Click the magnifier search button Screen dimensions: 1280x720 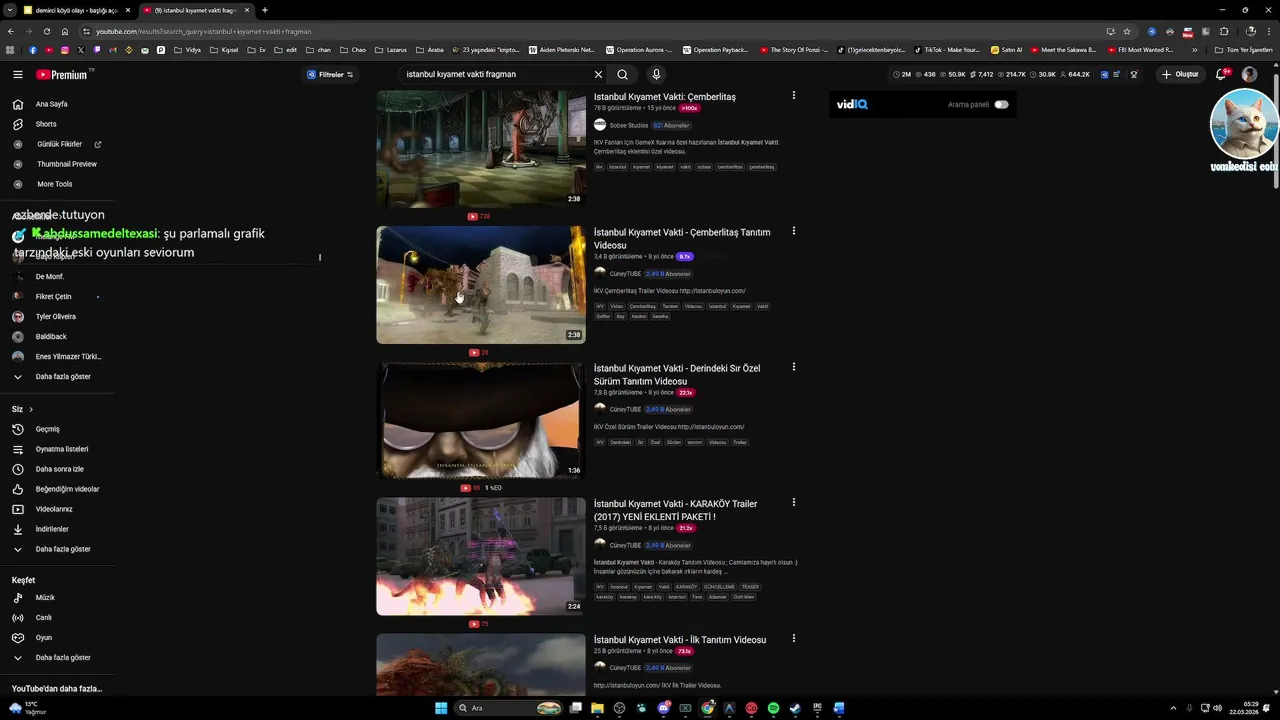pos(622,74)
